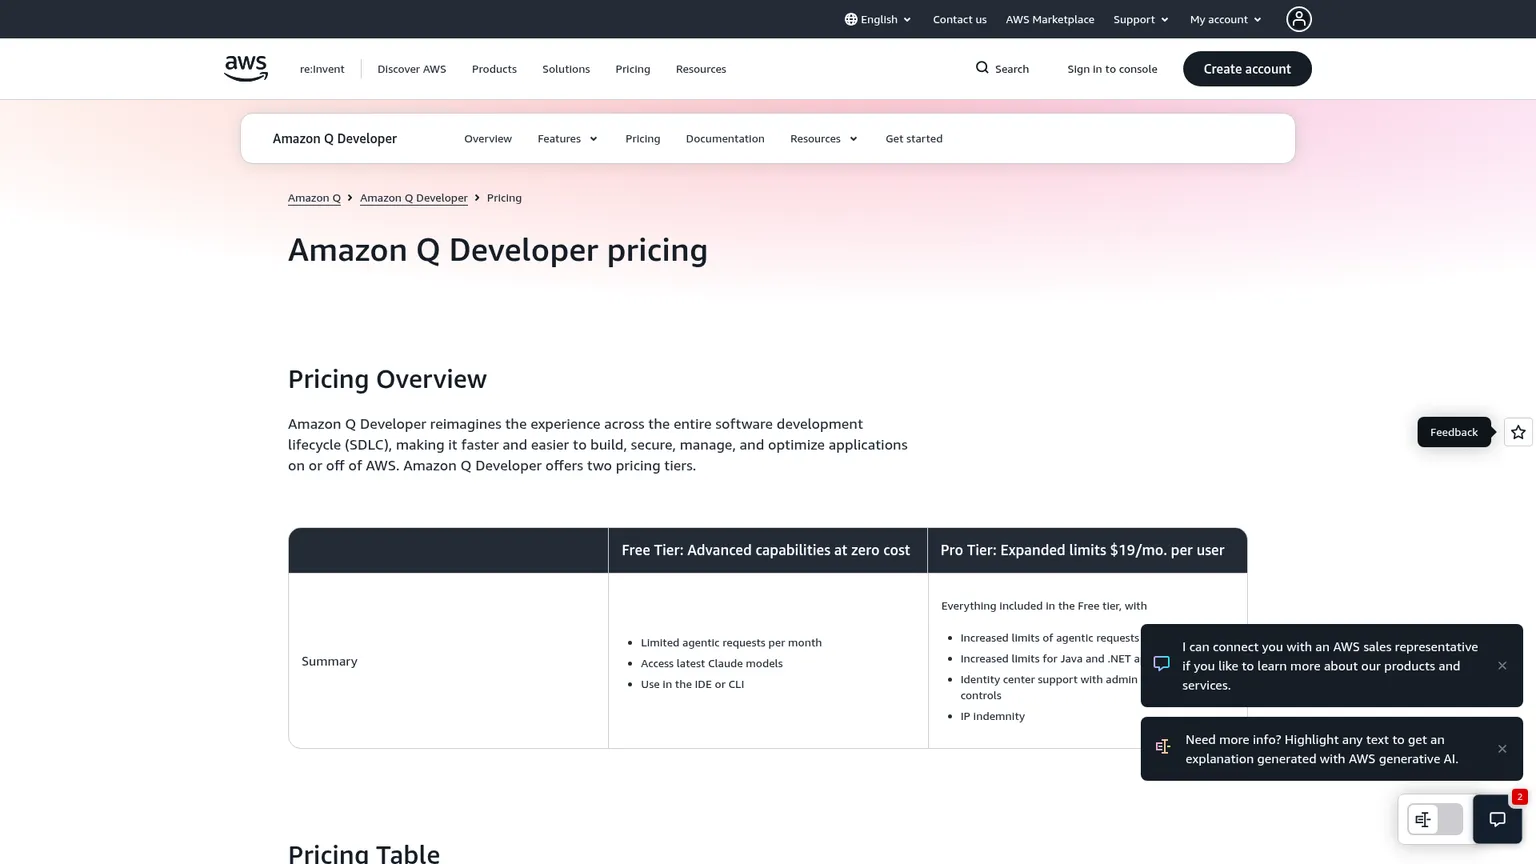Open the Contact us link

(x=960, y=19)
